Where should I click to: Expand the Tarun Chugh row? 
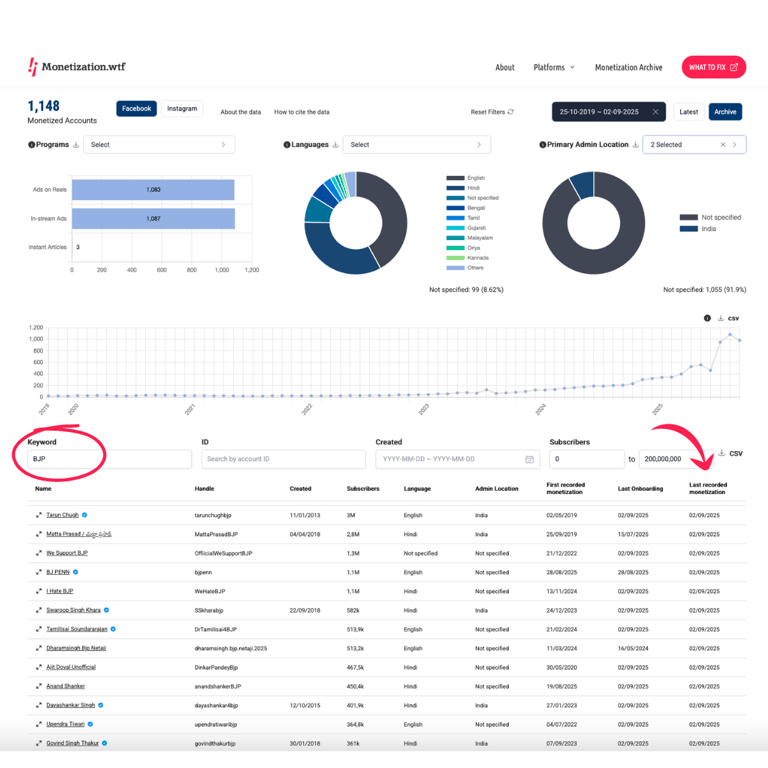[39, 515]
